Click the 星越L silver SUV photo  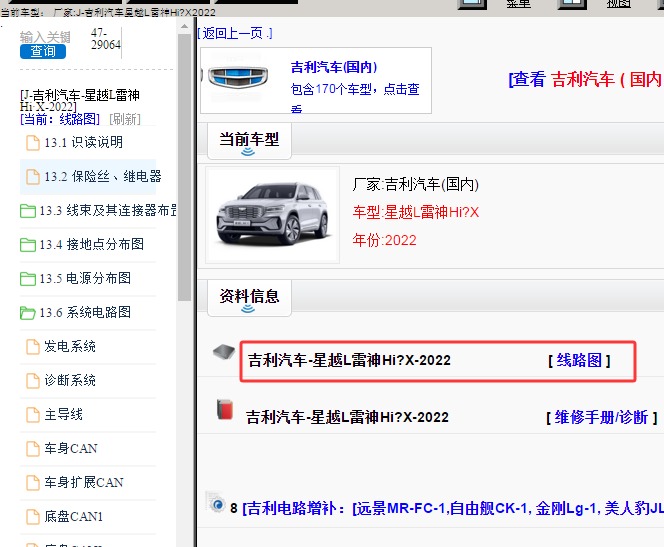coord(272,215)
